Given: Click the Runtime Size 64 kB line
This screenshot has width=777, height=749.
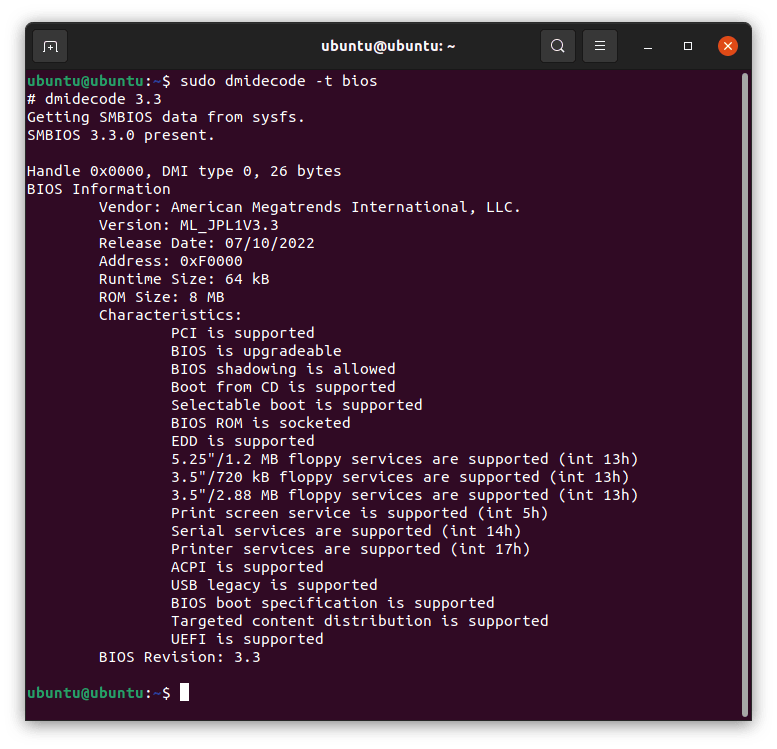Looking at the screenshot, I should (184, 279).
